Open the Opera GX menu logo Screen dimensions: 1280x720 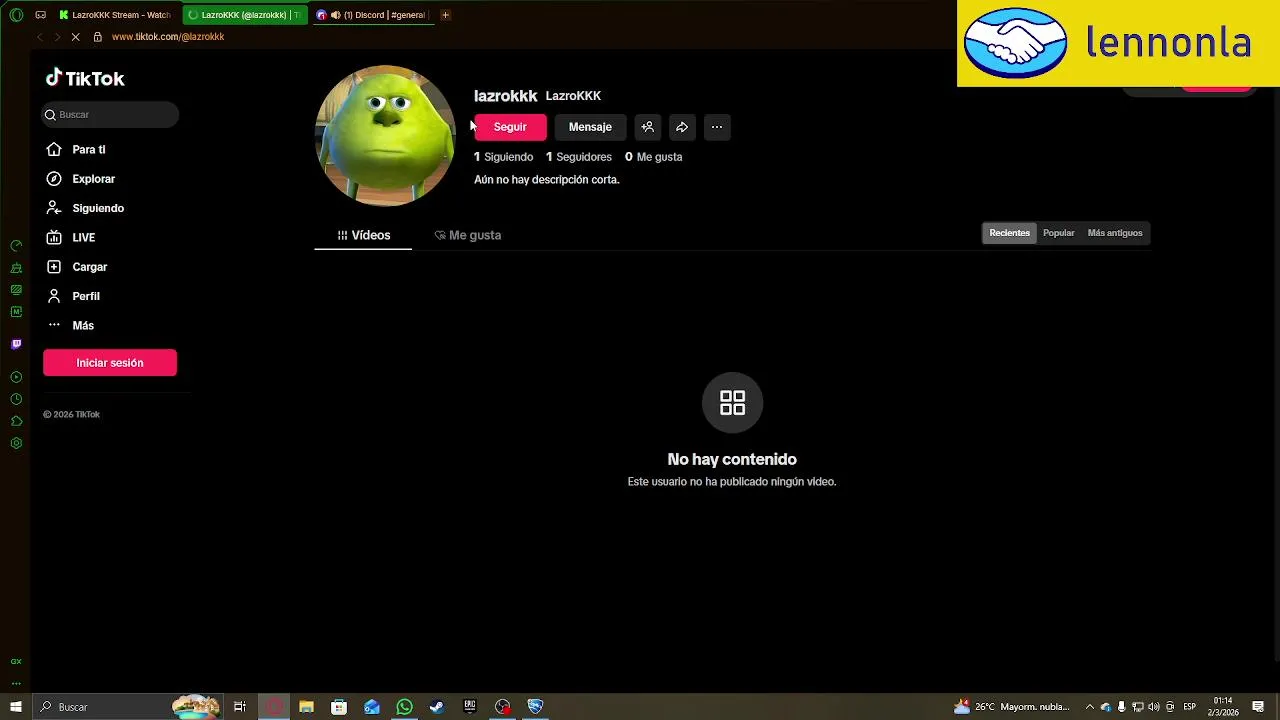click(x=16, y=15)
